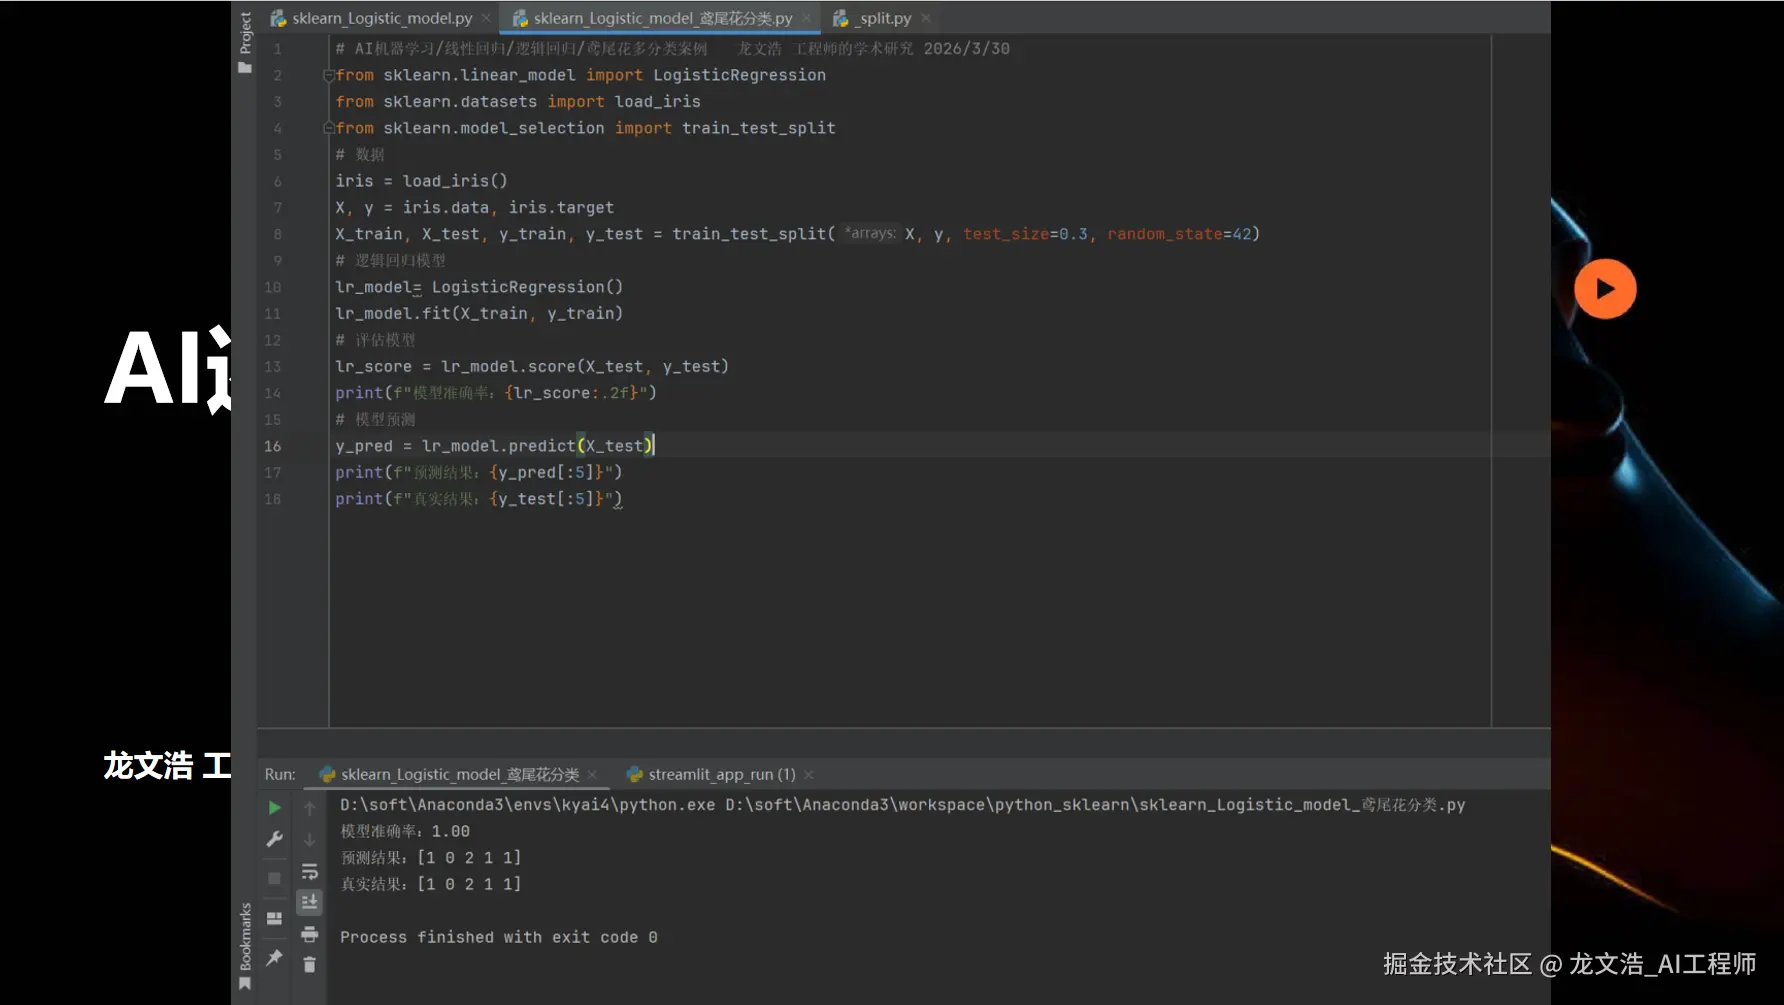Viewport: 1784px width, 1005px height.
Task: Switch to the _split.py editor tab
Action: pyautogui.click(x=884, y=18)
